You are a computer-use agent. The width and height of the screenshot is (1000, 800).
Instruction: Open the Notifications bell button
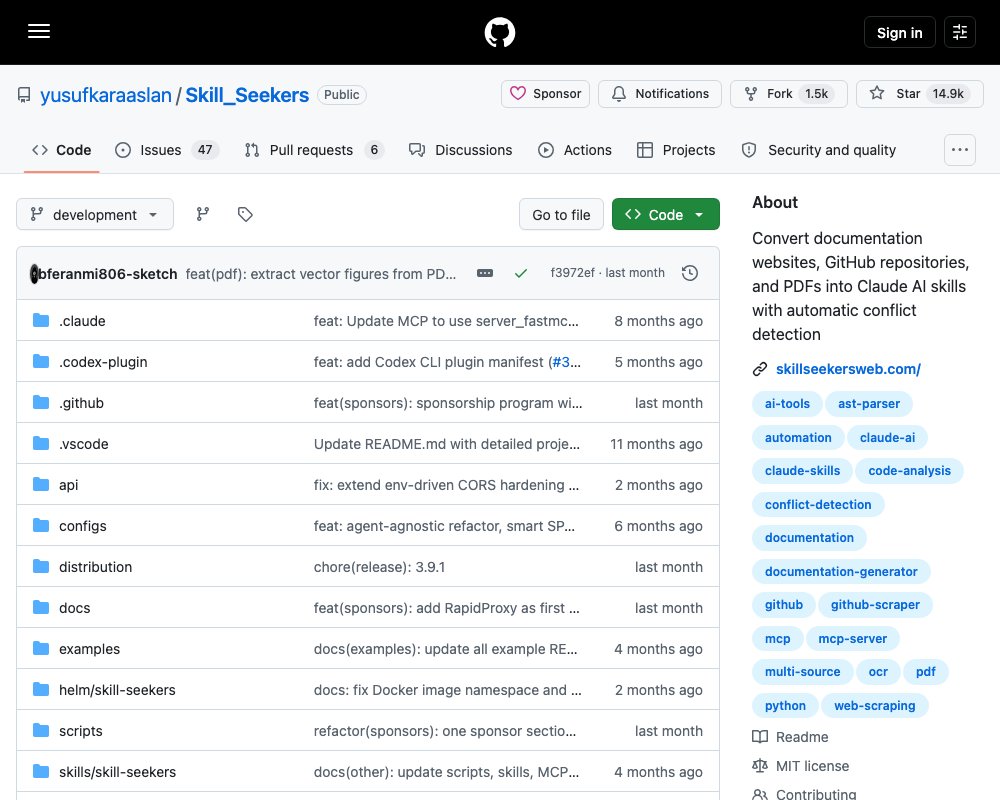click(x=660, y=94)
